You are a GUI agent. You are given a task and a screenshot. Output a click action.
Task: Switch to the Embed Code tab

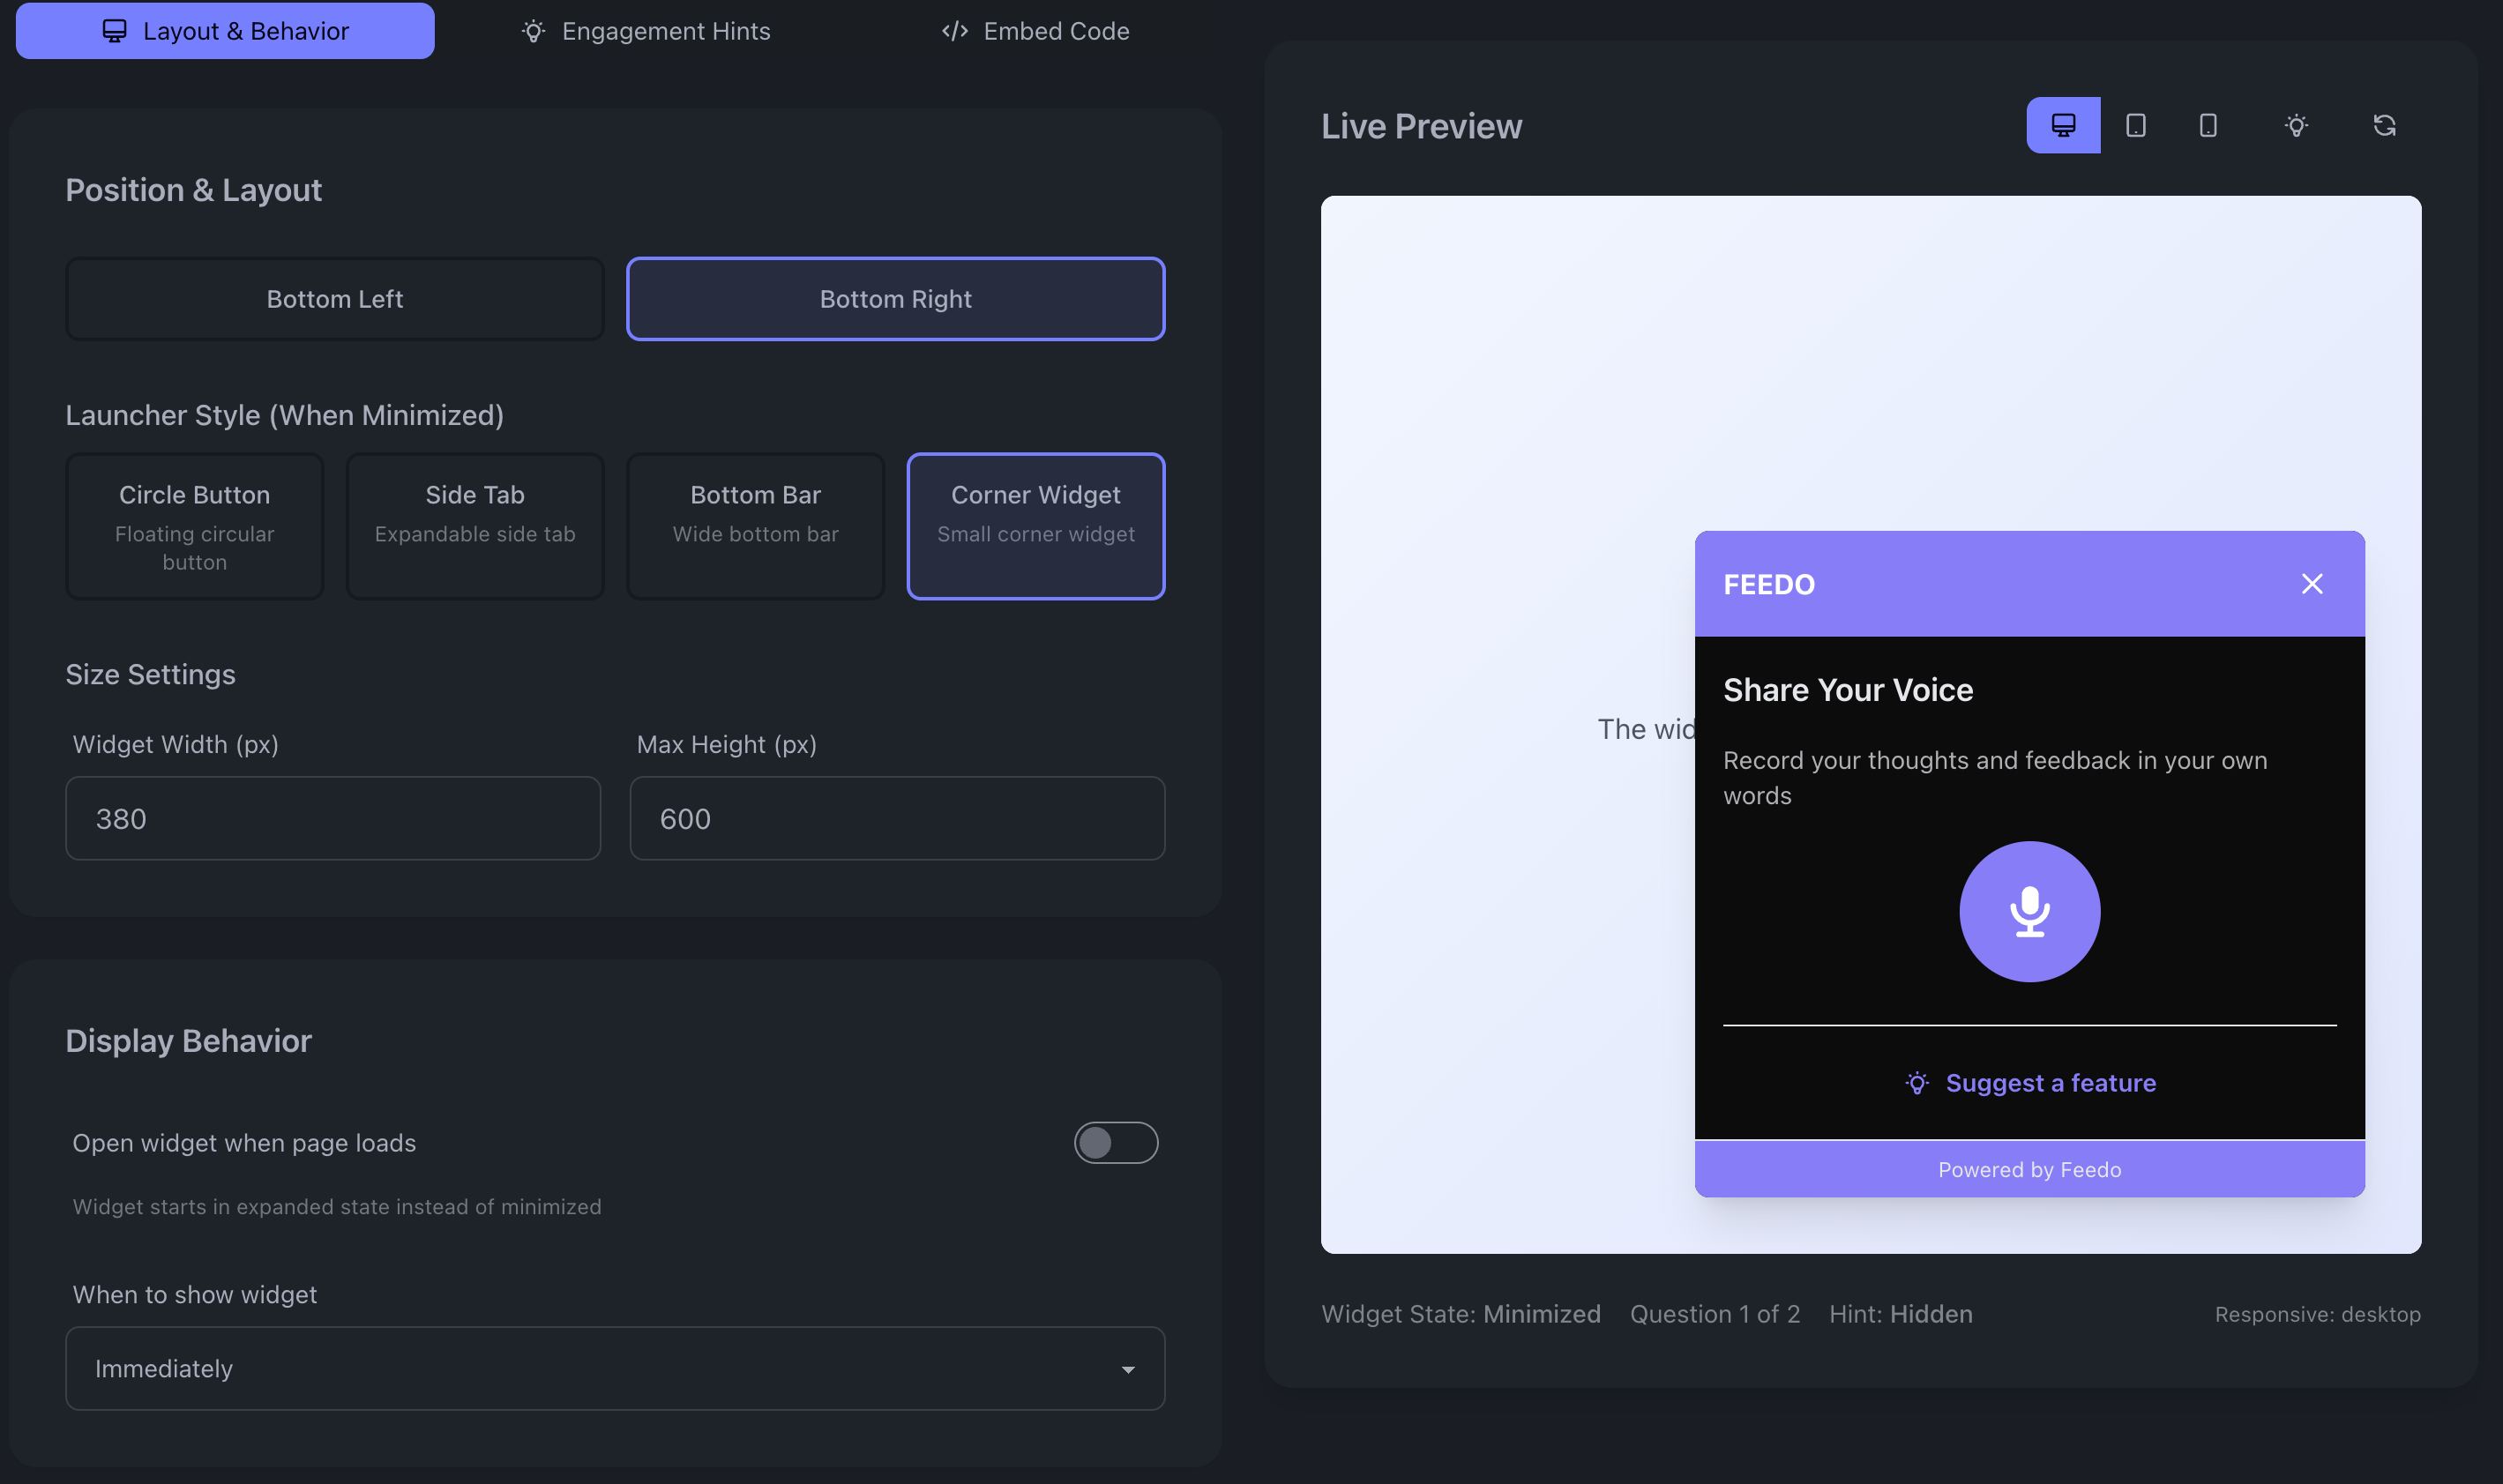tap(1035, 31)
